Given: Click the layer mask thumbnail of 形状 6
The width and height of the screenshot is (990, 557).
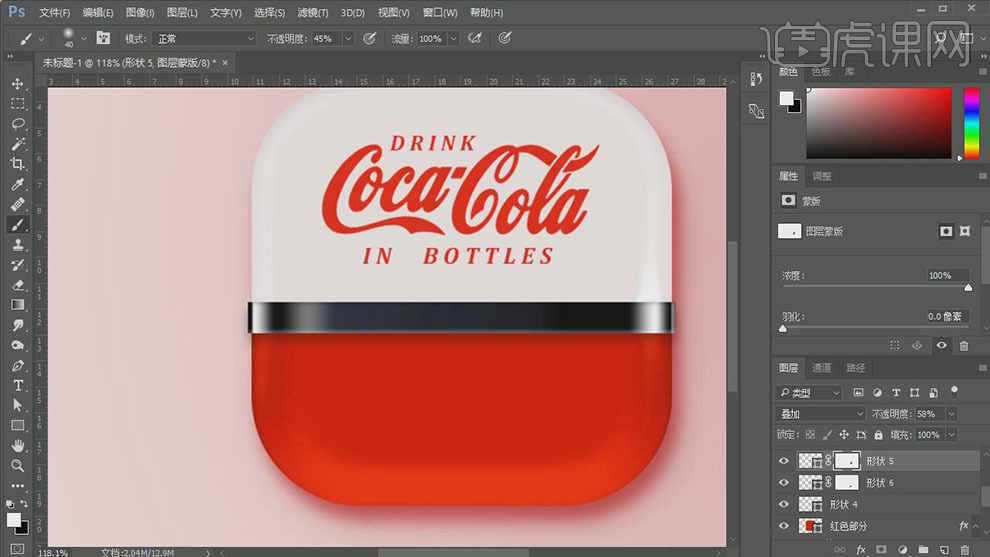Looking at the screenshot, I should pos(846,483).
